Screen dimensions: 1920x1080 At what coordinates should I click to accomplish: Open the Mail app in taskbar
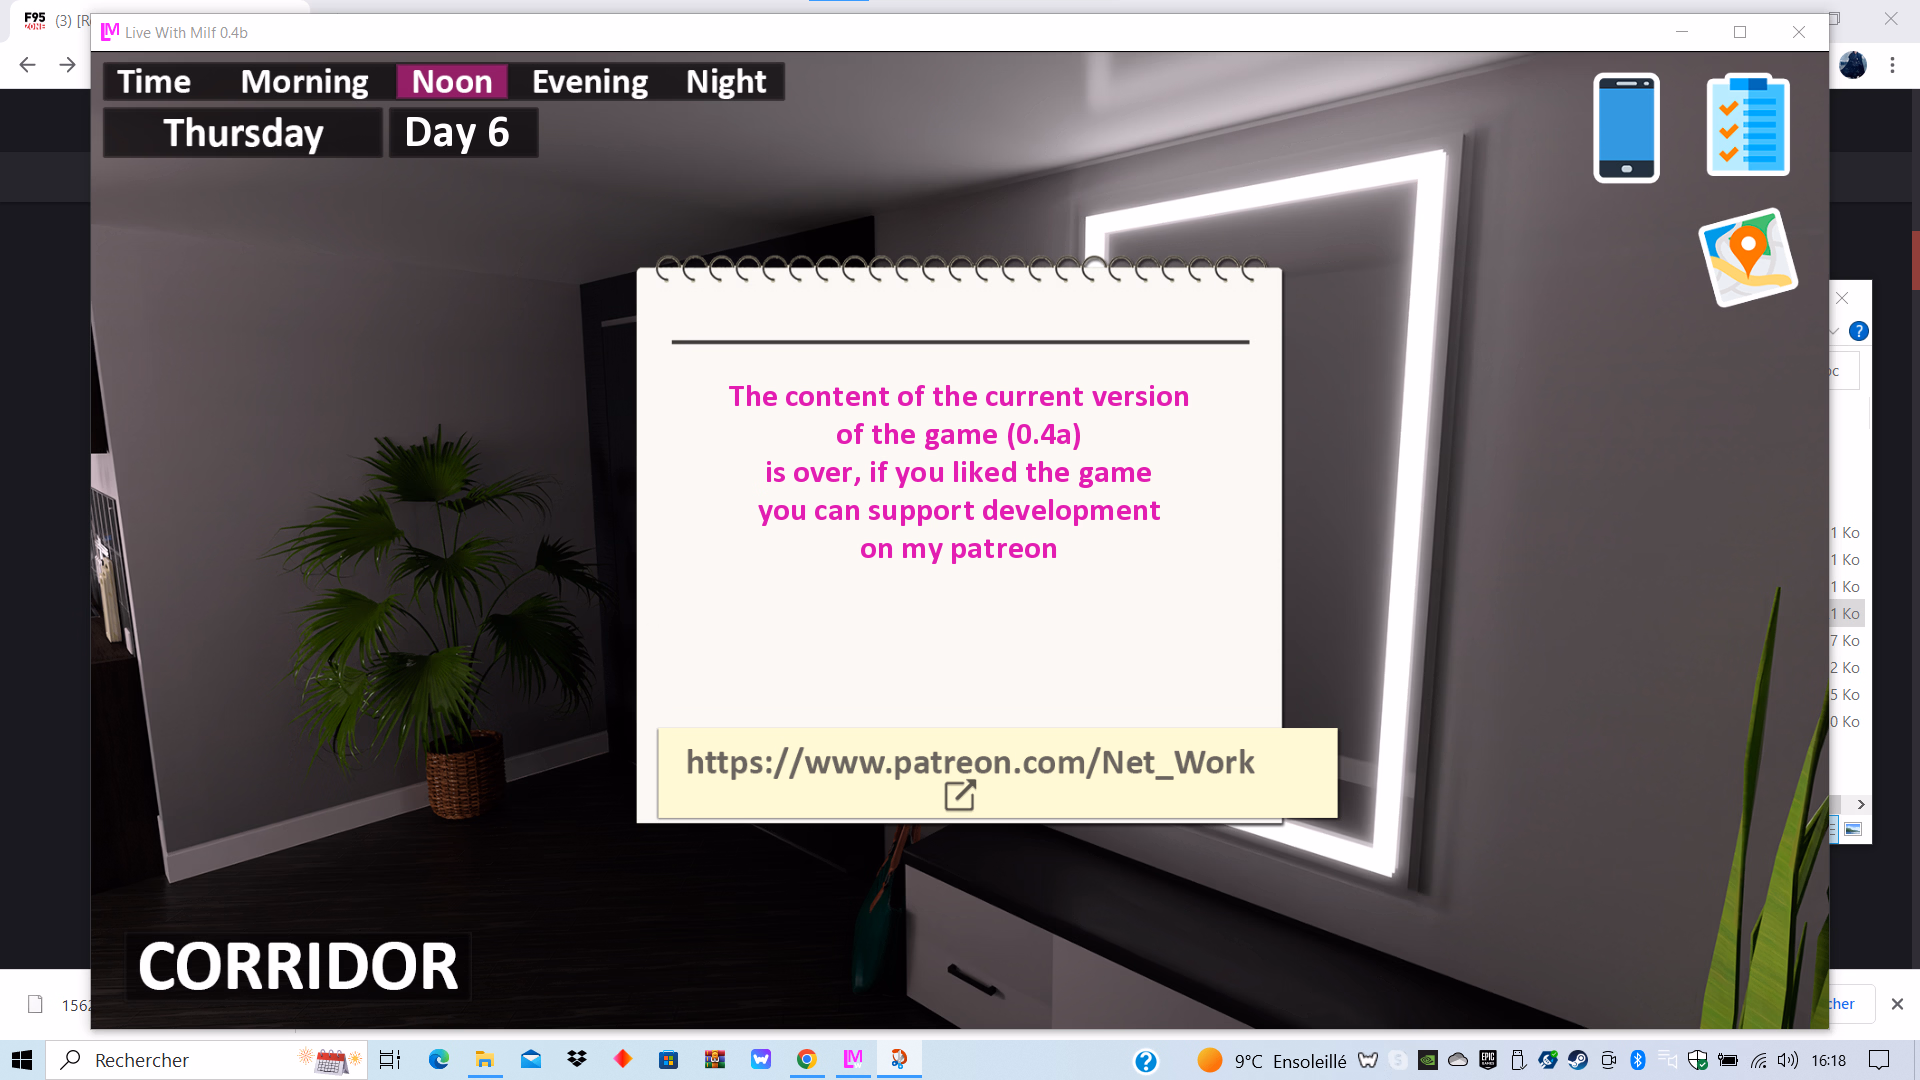pyautogui.click(x=531, y=1060)
